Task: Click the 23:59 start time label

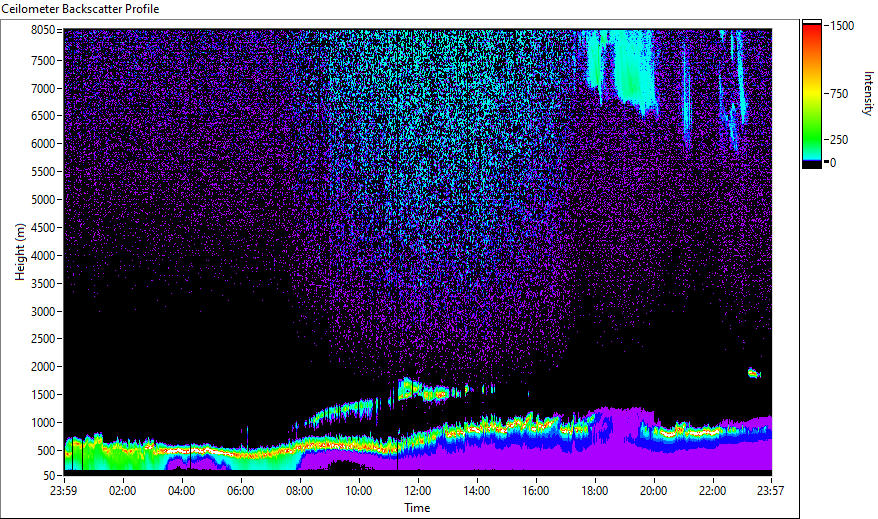Action: 63,491
